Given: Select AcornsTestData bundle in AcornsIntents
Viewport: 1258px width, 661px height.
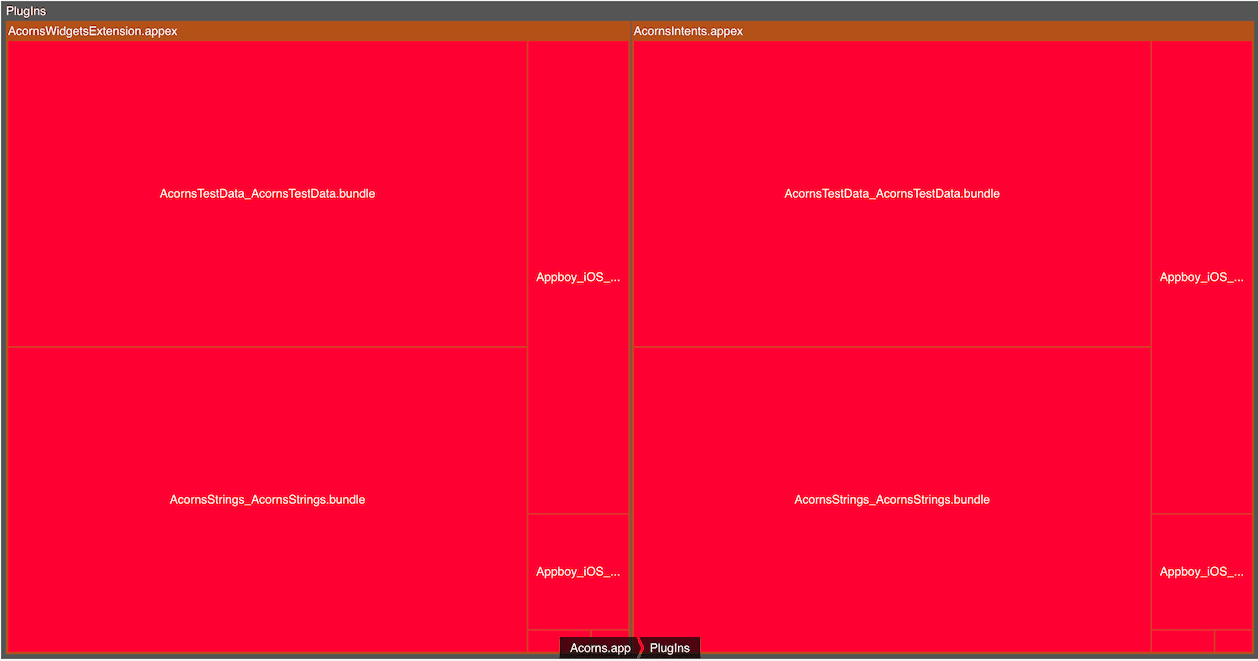Looking at the screenshot, I should (x=891, y=194).
